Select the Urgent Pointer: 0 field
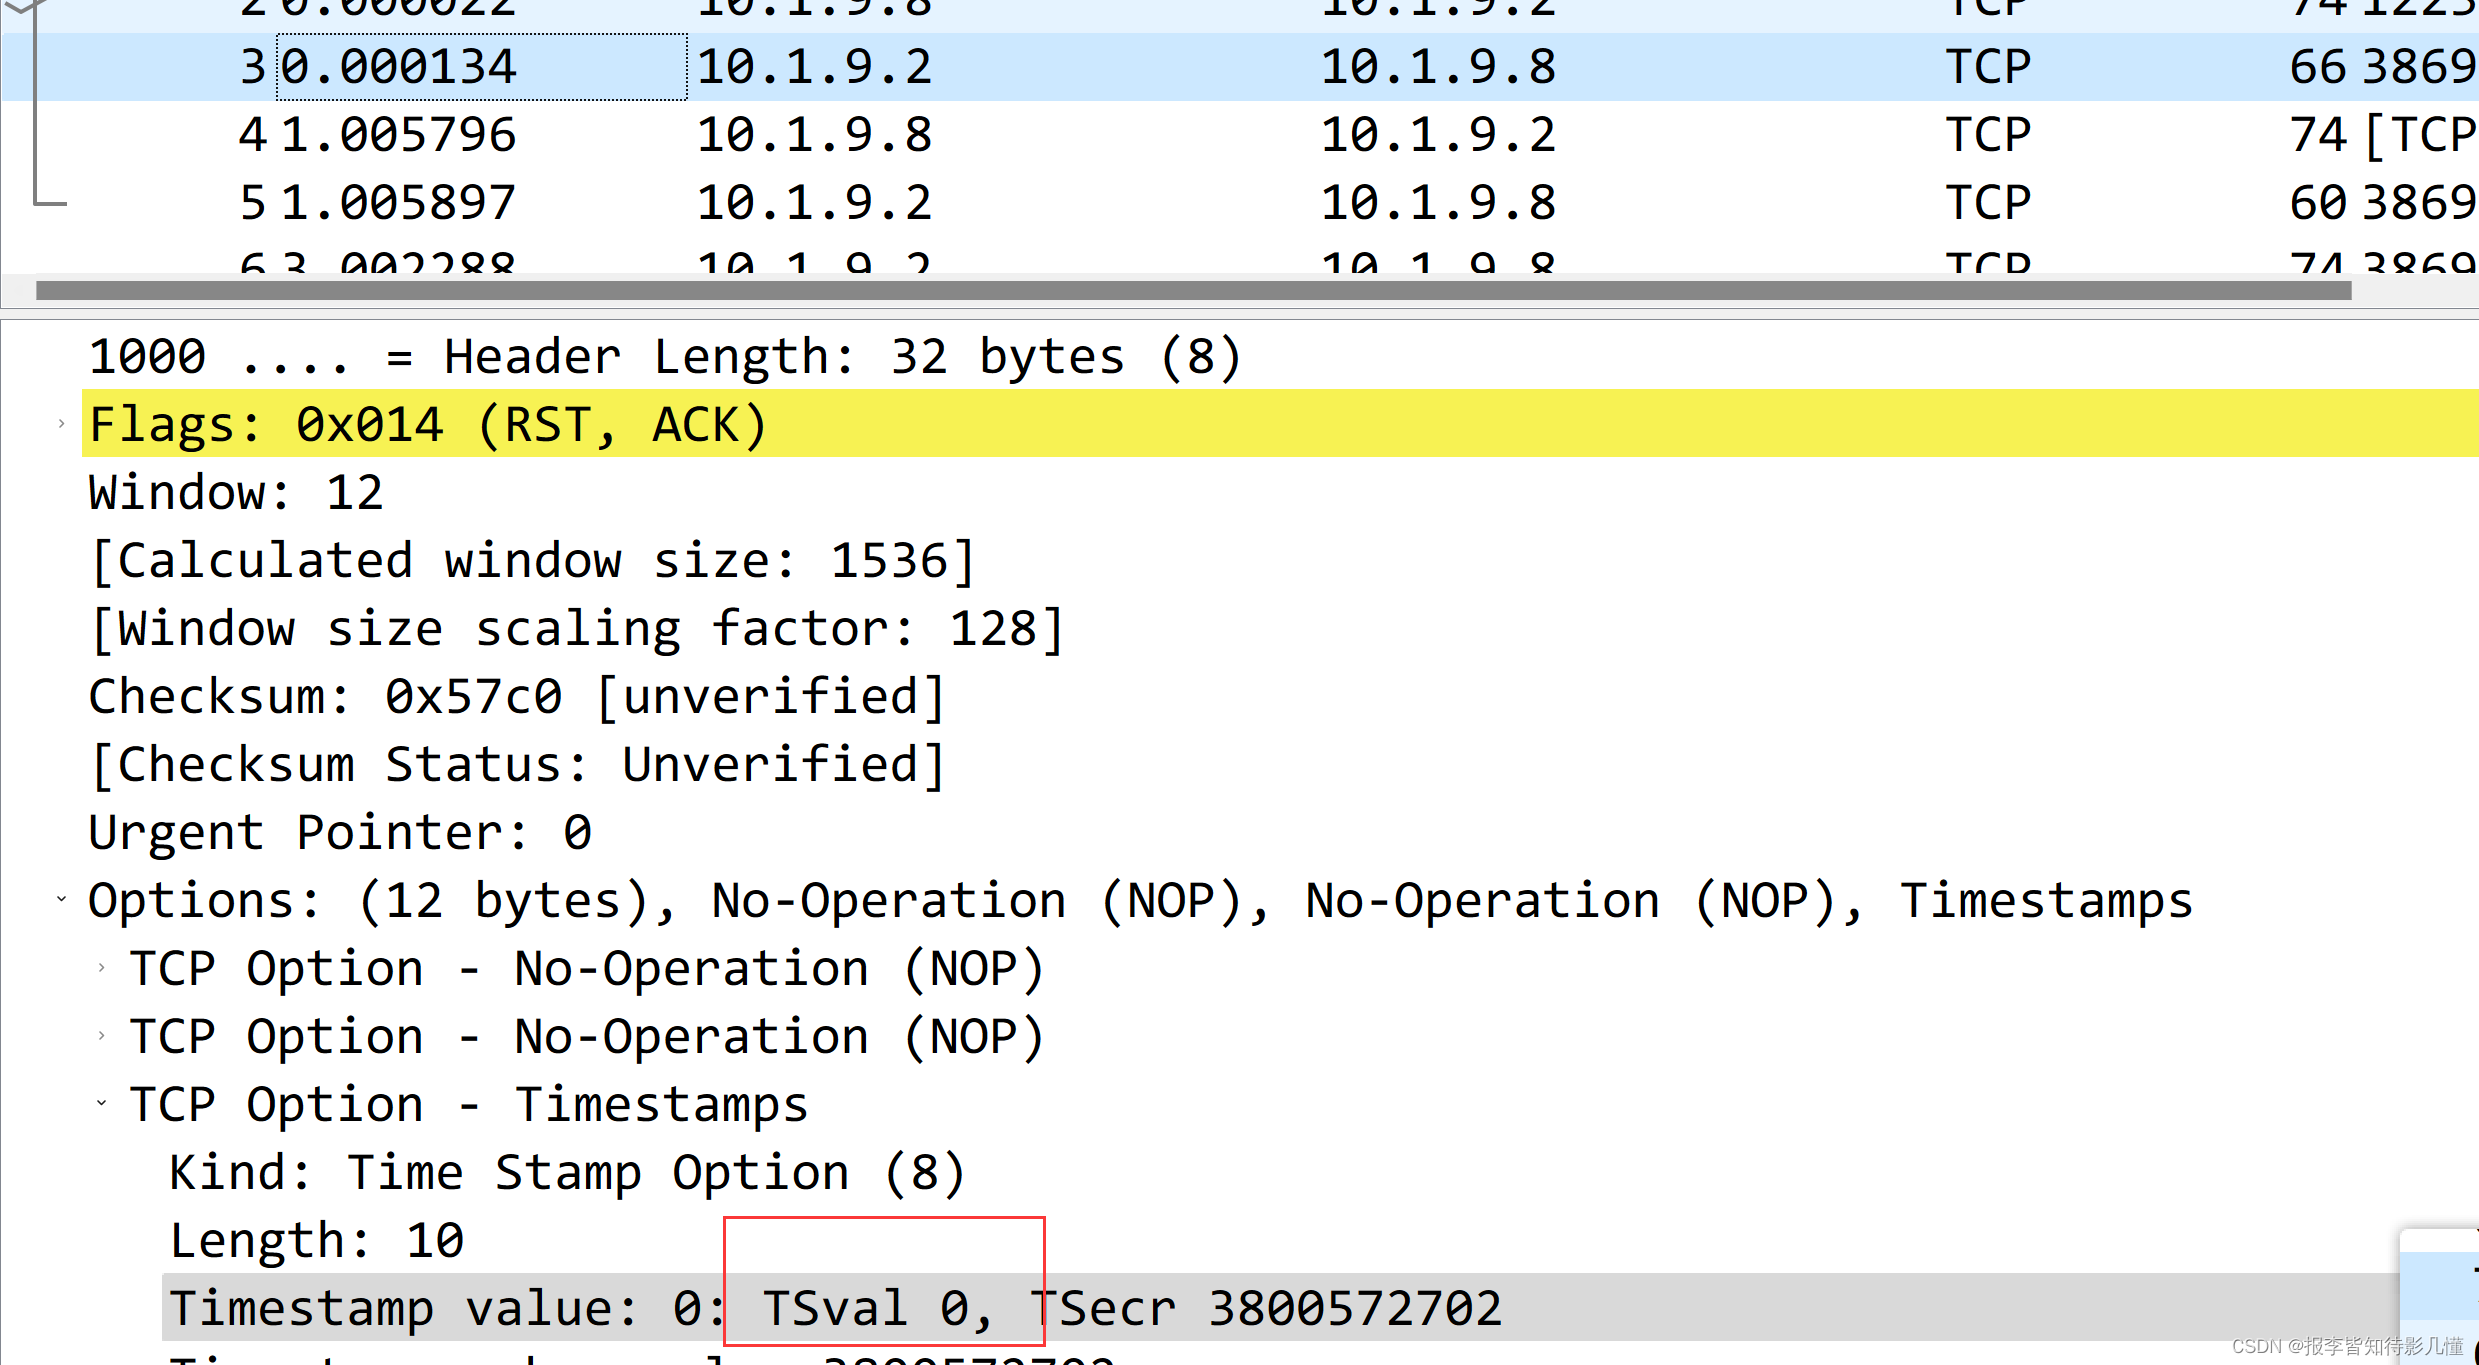The image size is (2479, 1365). click(x=340, y=832)
